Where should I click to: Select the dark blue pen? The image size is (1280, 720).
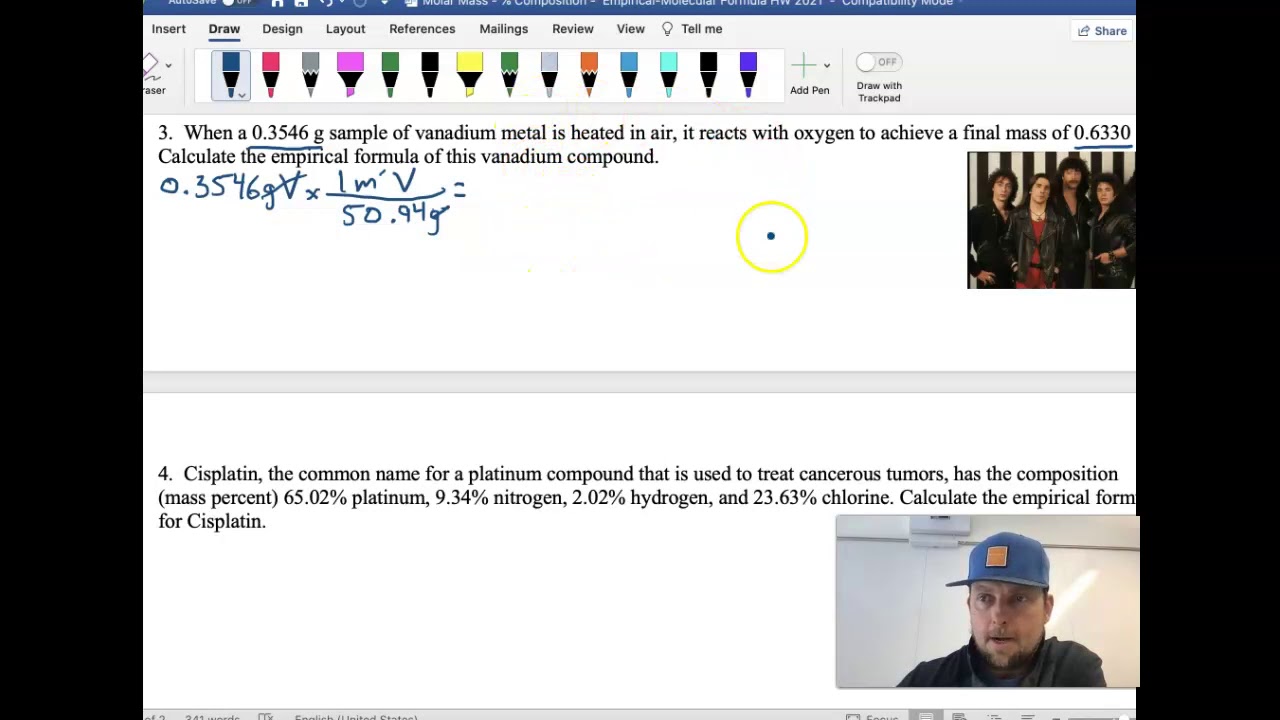click(231, 75)
